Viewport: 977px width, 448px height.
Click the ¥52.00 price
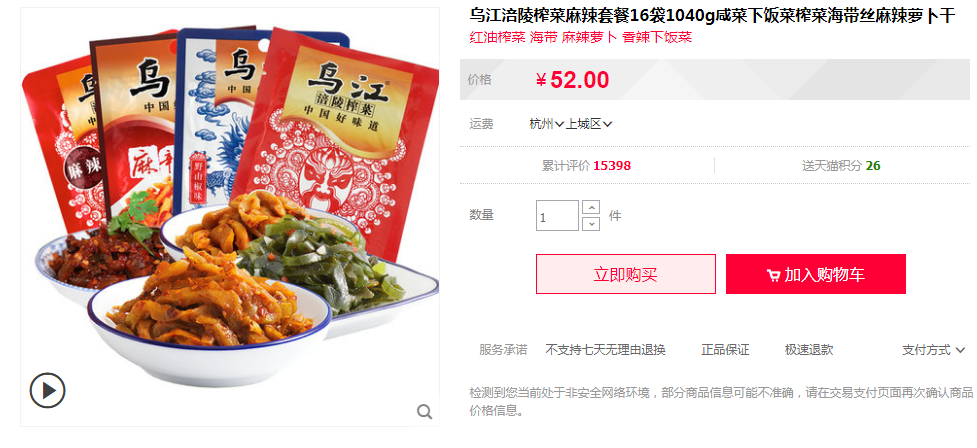(x=573, y=80)
